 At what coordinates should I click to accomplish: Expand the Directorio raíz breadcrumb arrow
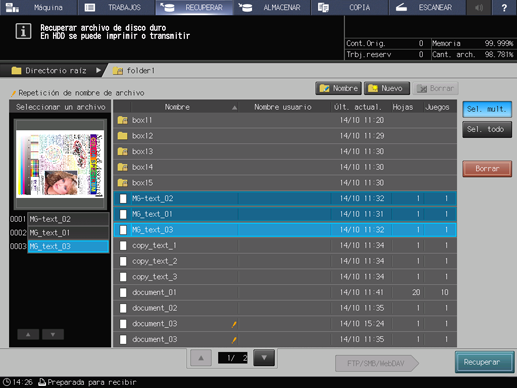coord(98,70)
